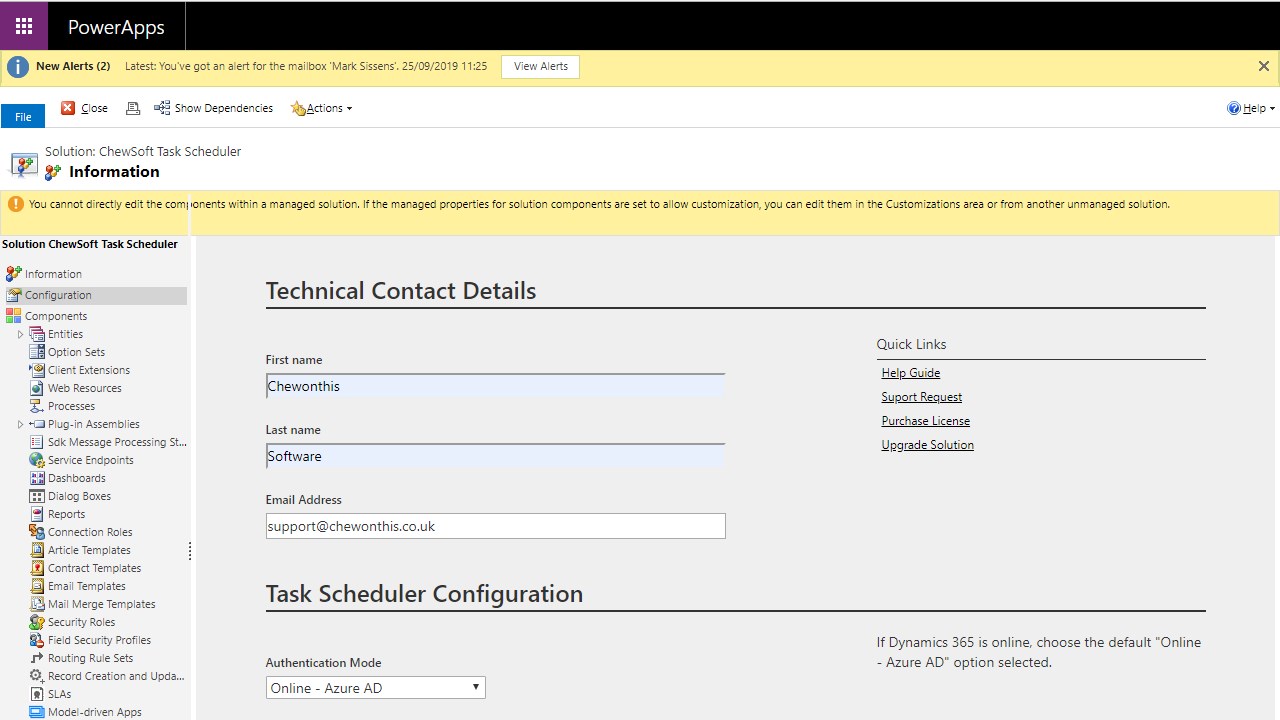Open the Upgrade Solution link
The image size is (1280, 720).
927,445
